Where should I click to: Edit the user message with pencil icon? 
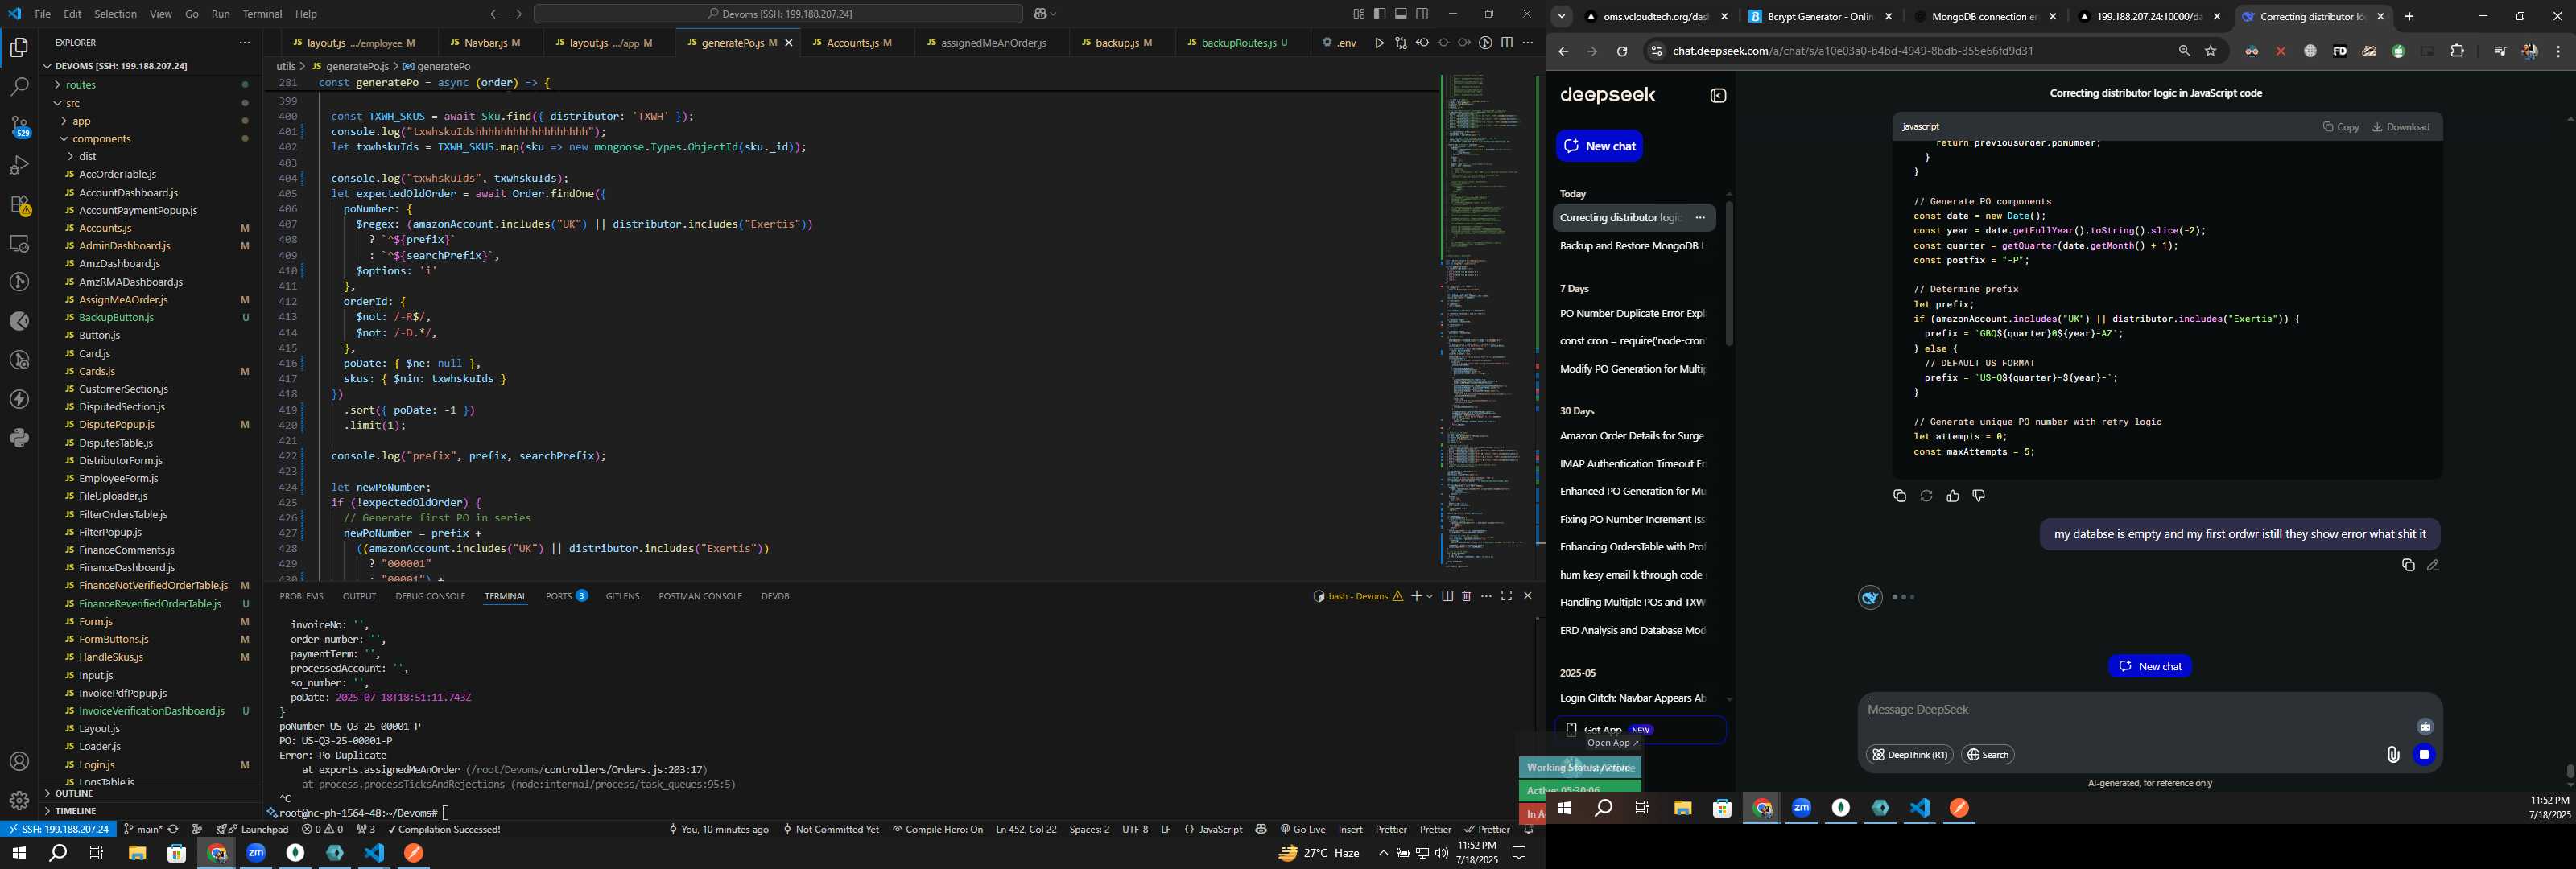click(2433, 566)
